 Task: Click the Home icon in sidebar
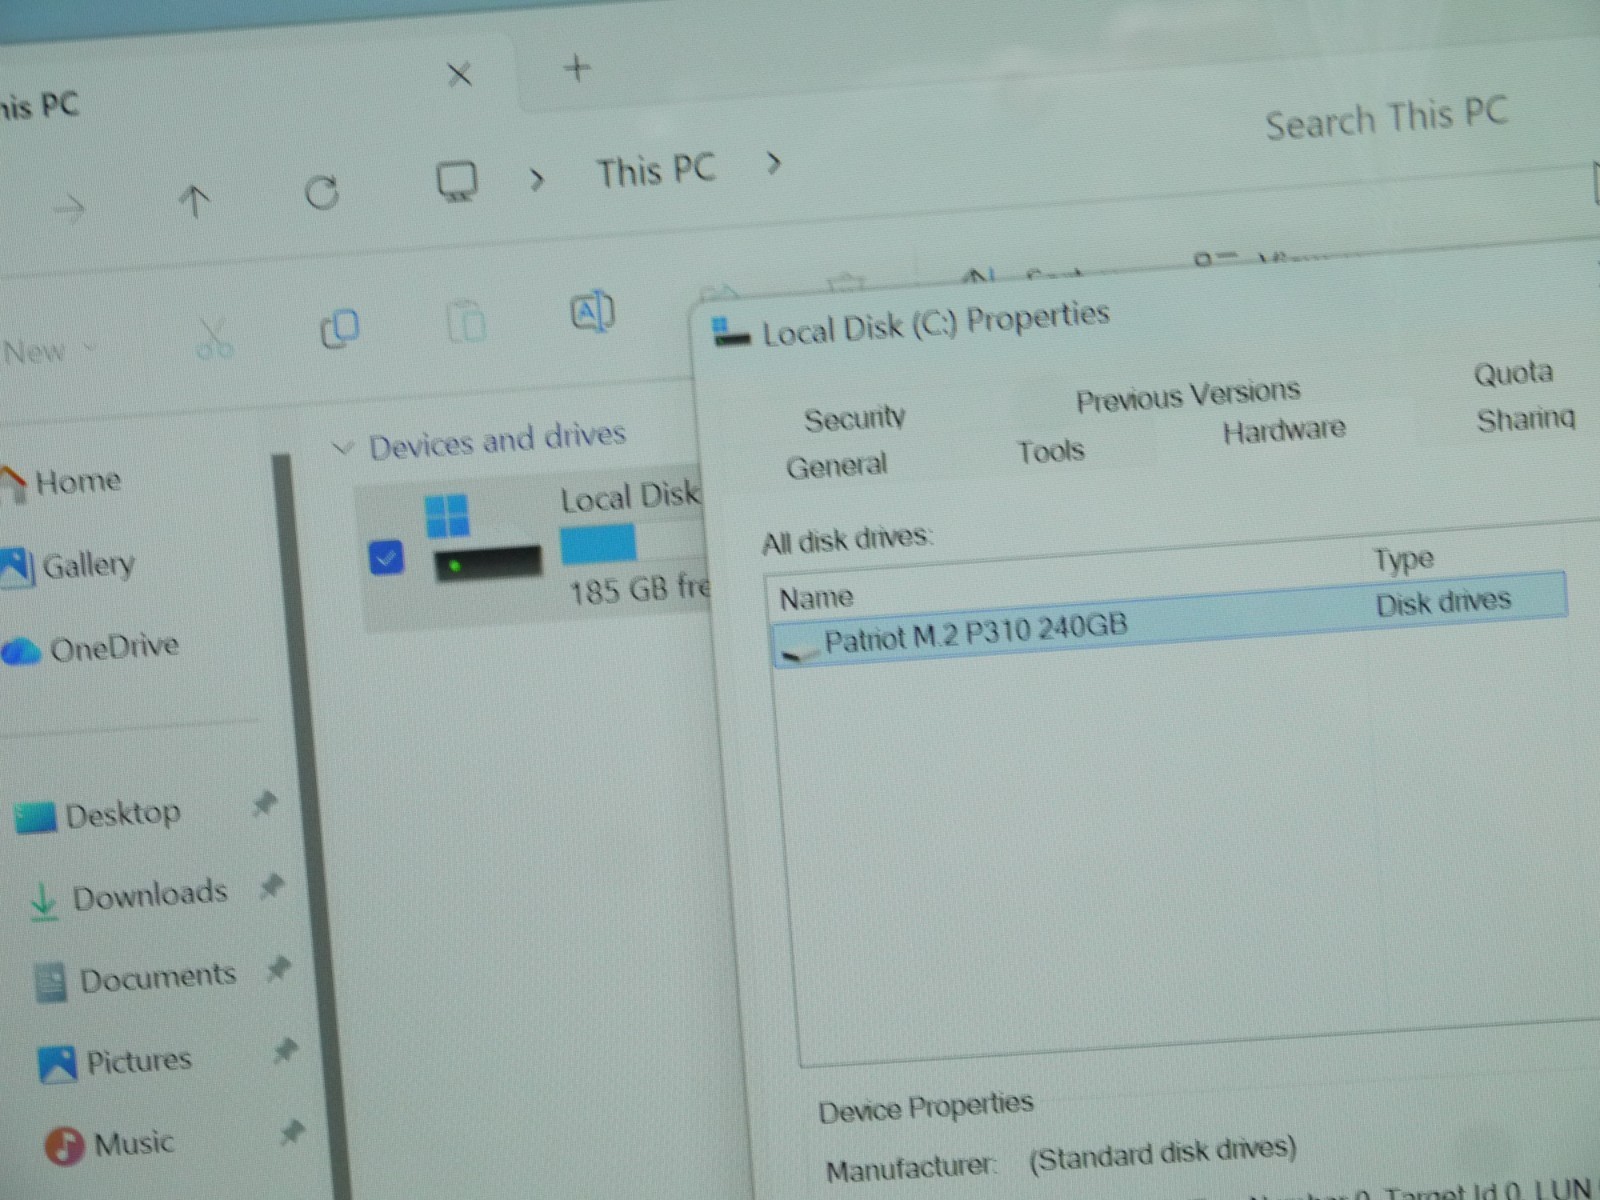(13, 483)
